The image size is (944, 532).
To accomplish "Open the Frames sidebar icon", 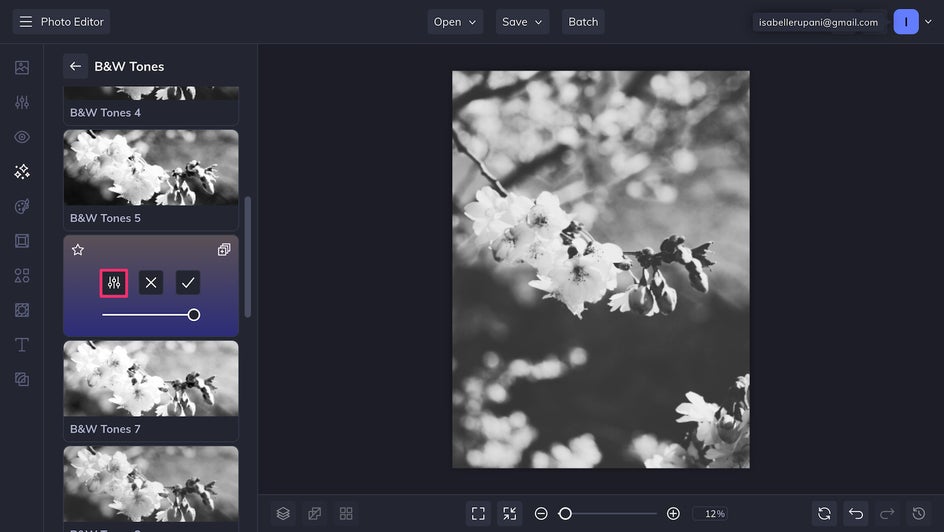I will [22, 241].
